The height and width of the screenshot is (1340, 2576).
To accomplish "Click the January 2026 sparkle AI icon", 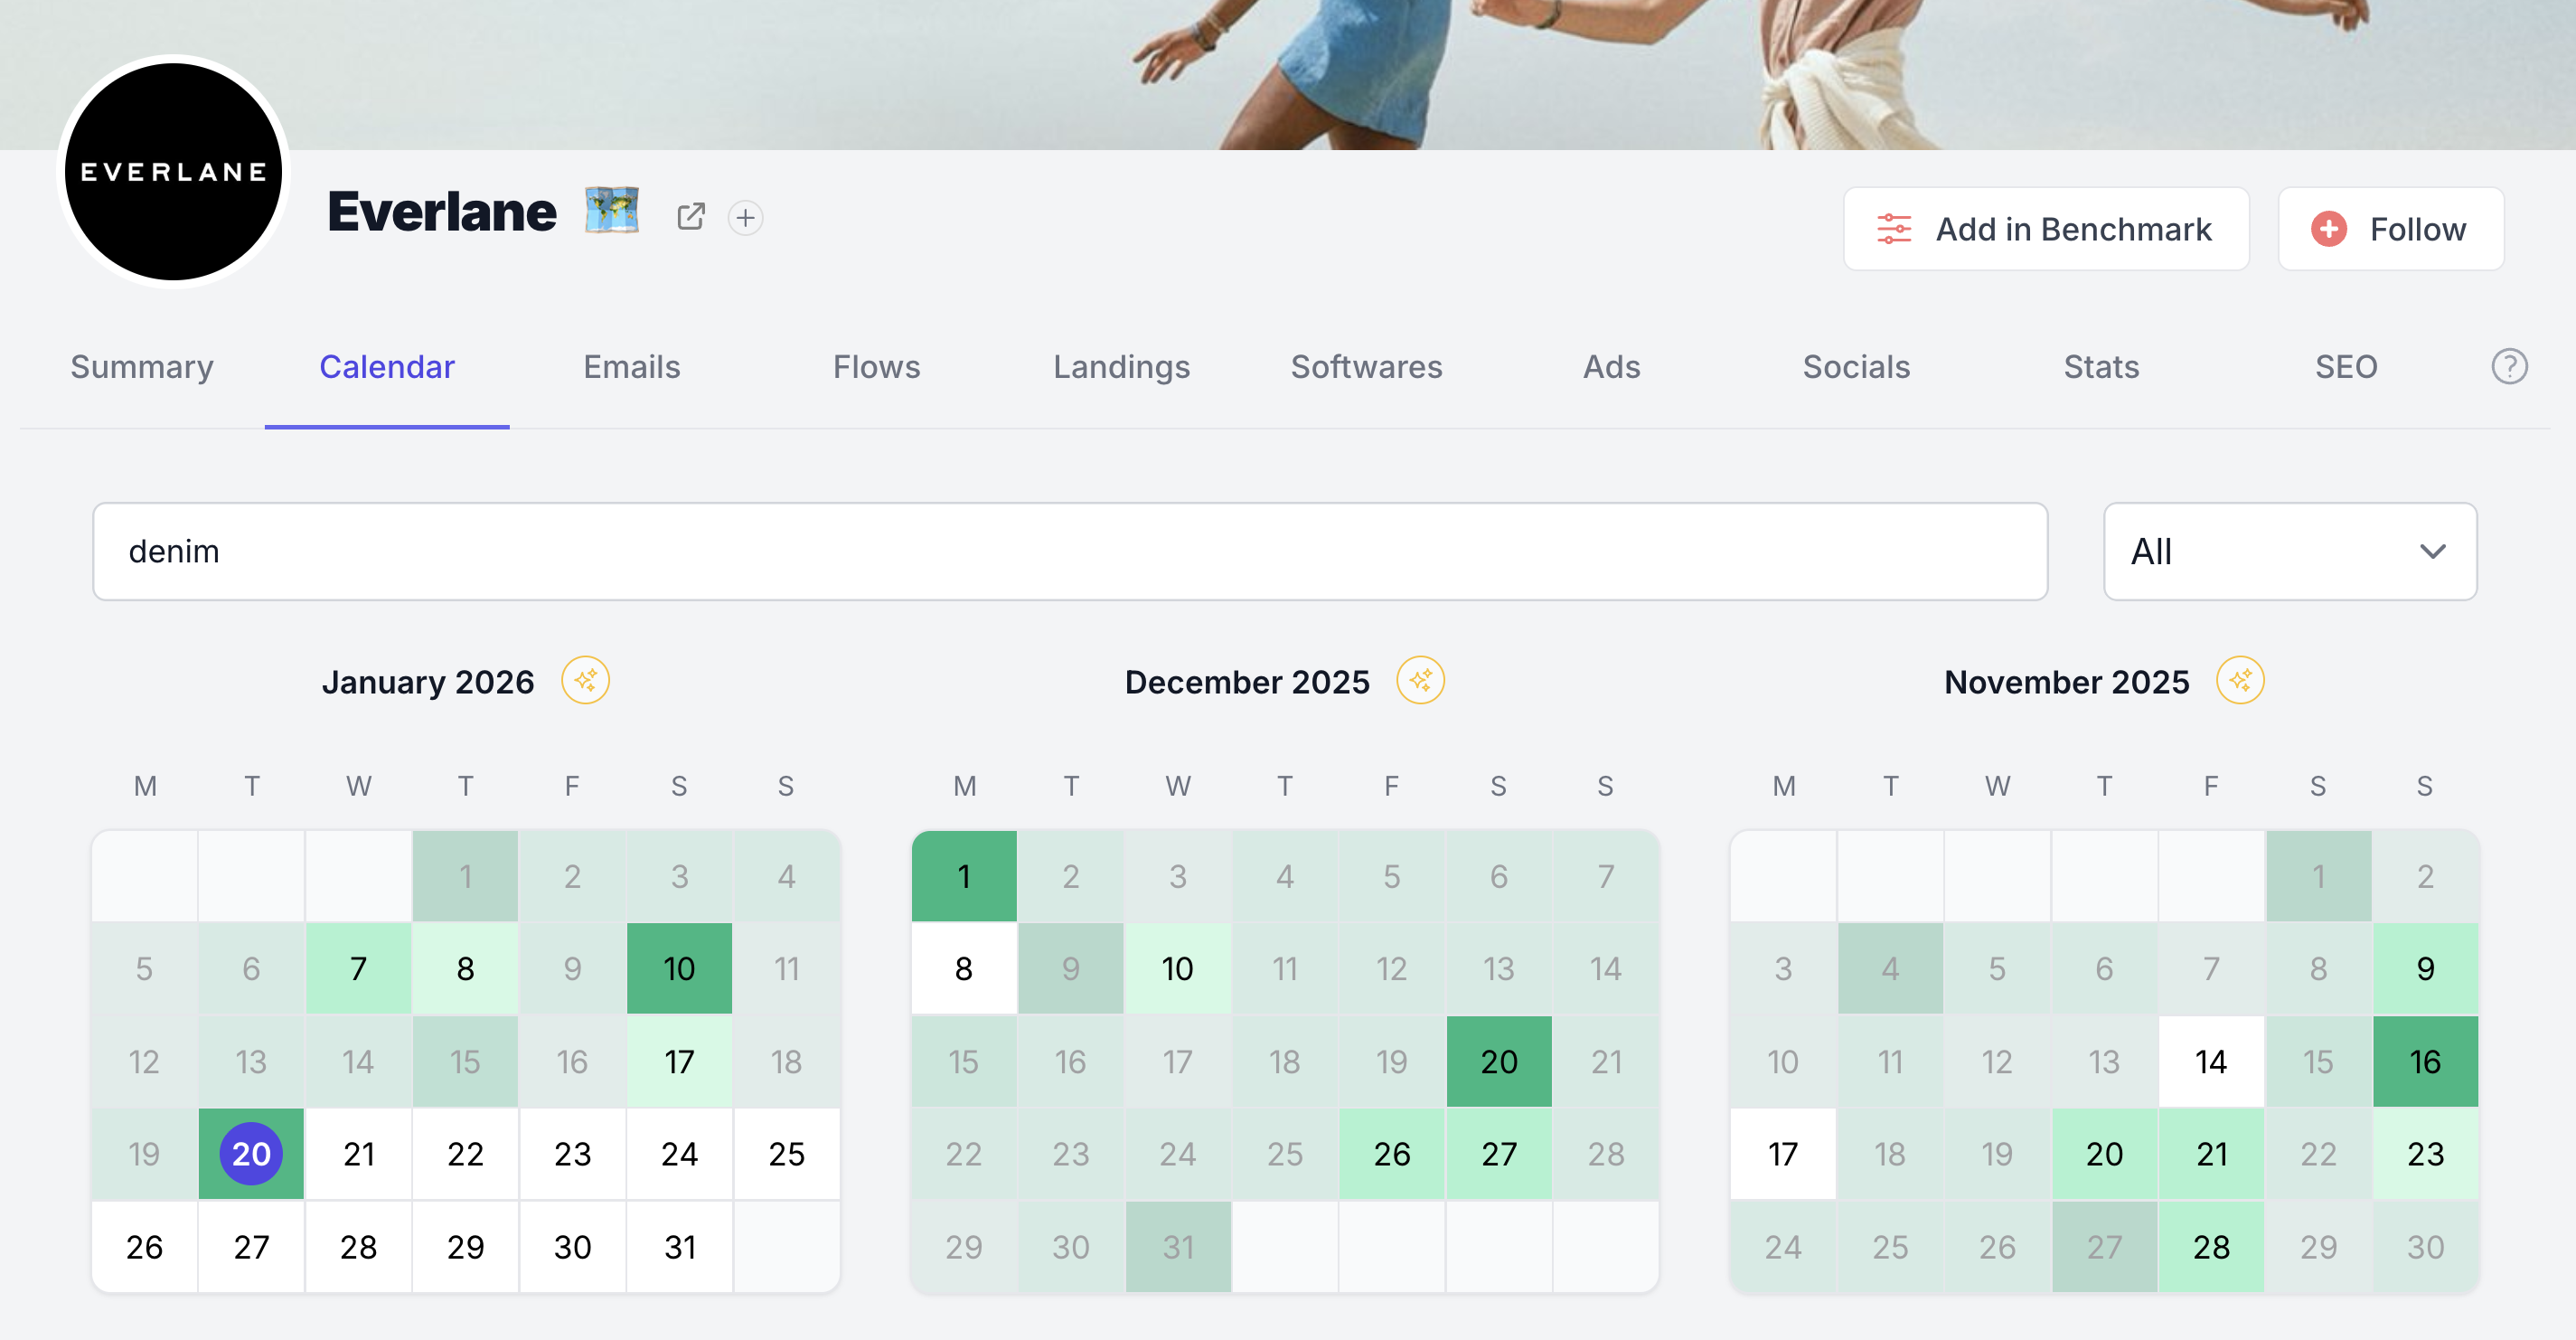I will 585,681.
